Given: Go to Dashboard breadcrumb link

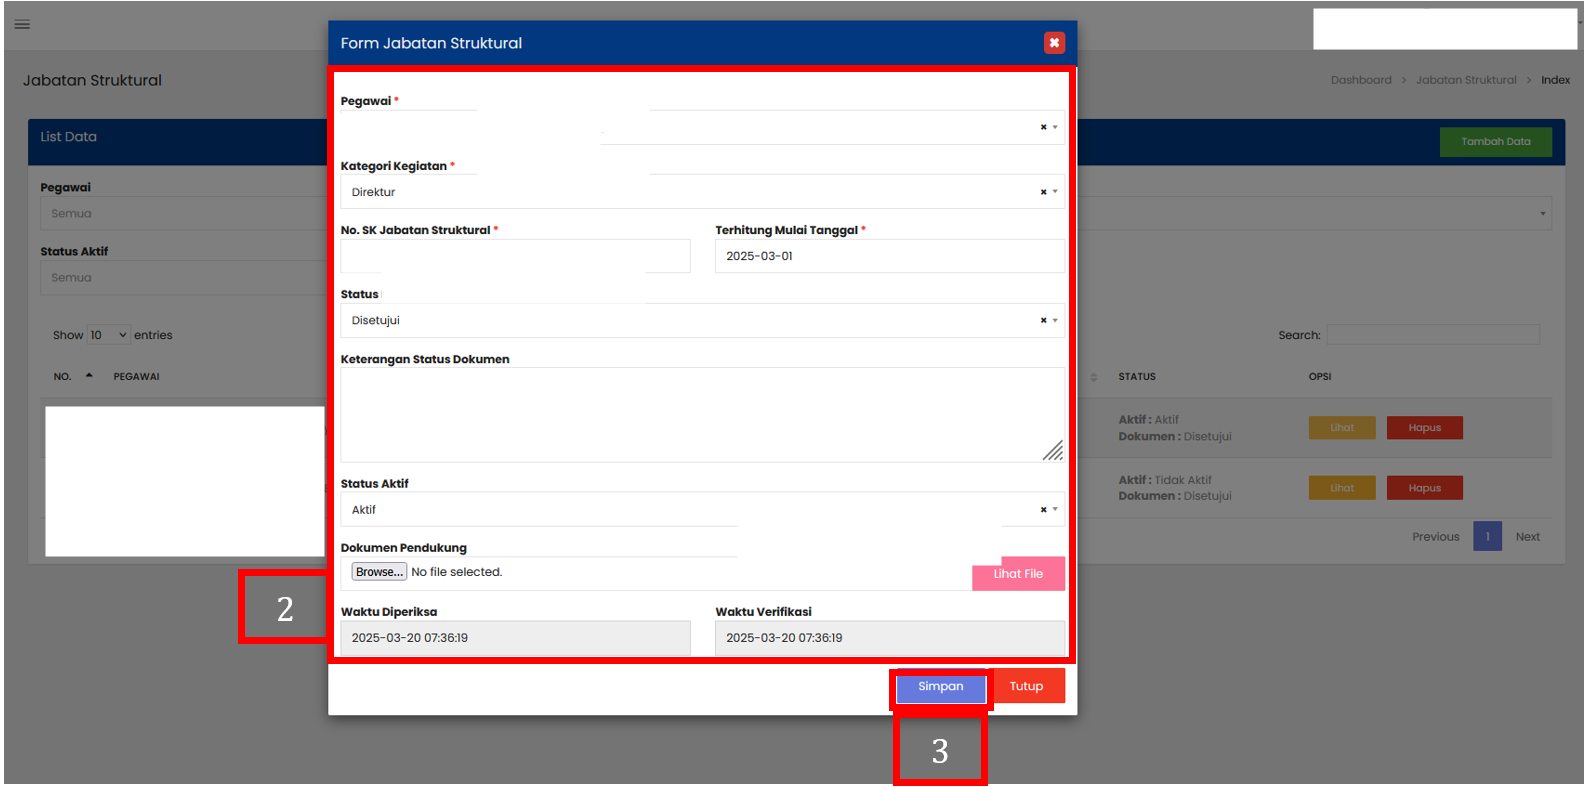Looking at the screenshot, I should (1360, 80).
